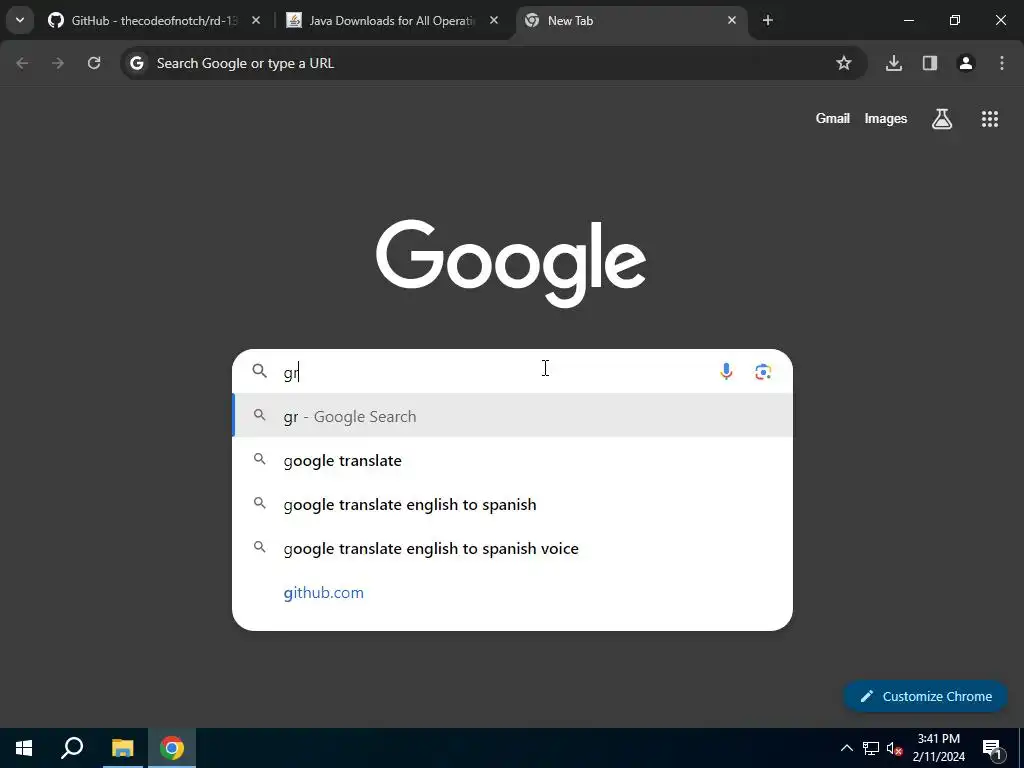This screenshot has height=768, width=1024.
Task: Open the Google apps grid
Action: click(x=990, y=119)
